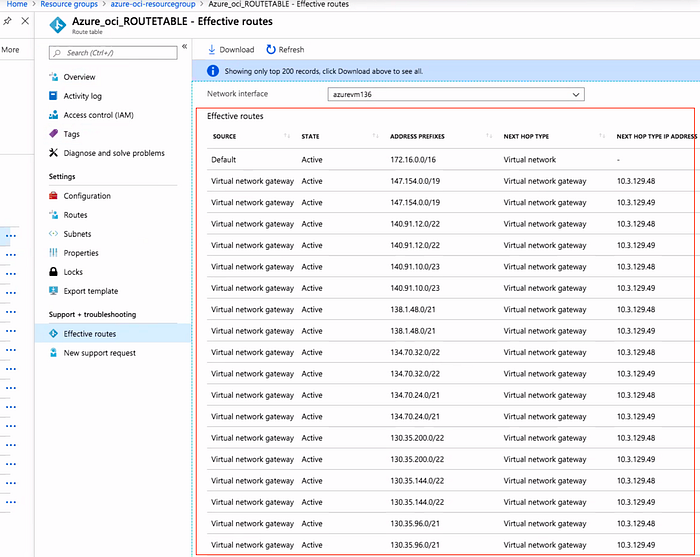Select Subnets under Settings
700x557 pixels.
pyautogui.click(x=77, y=234)
